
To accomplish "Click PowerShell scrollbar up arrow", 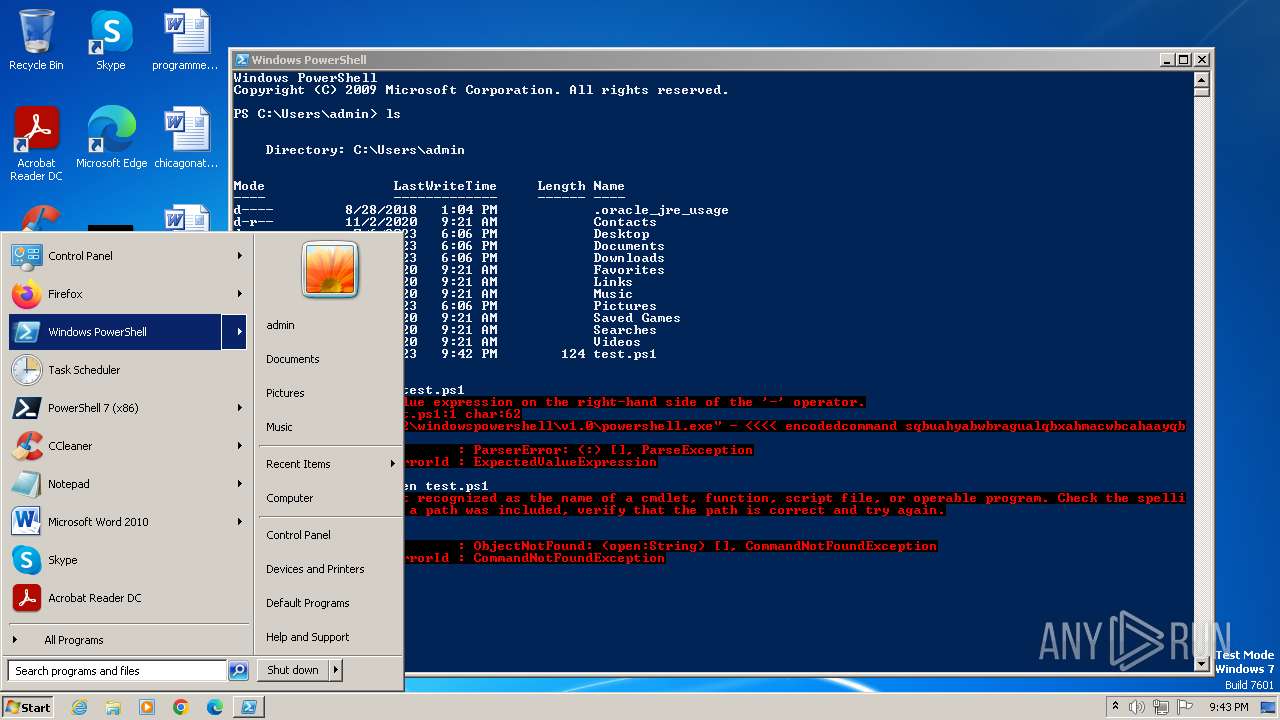I will pyautogui.click(x=1203, y=81).
